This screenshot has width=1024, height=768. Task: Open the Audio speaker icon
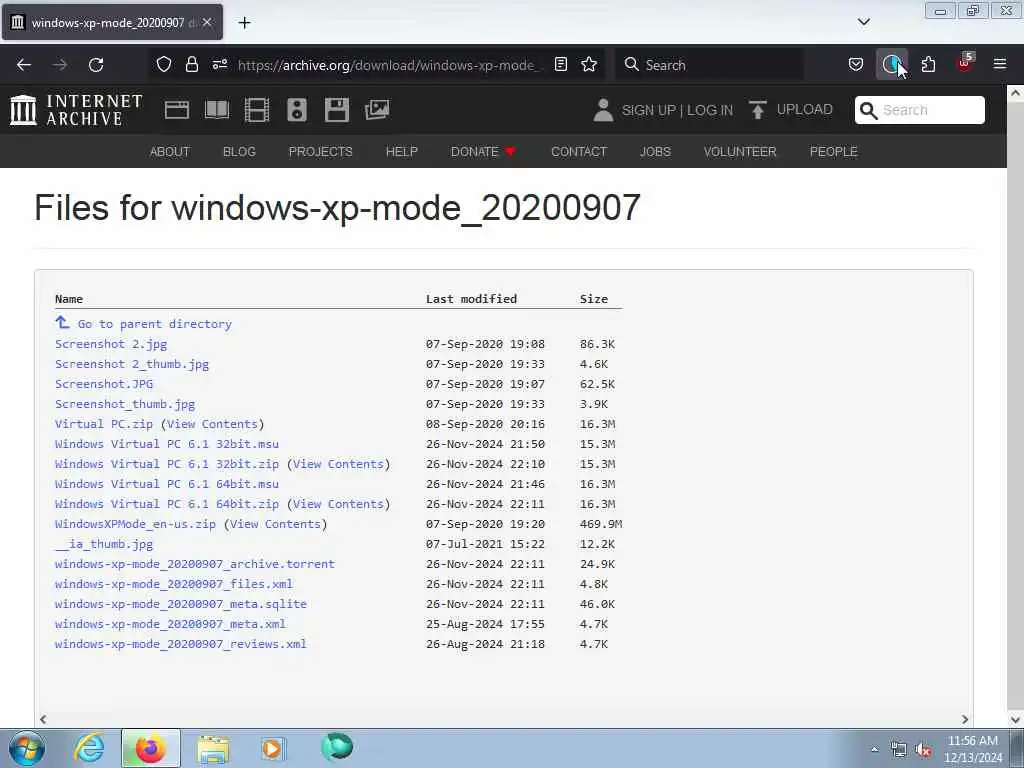pos(296,110)
